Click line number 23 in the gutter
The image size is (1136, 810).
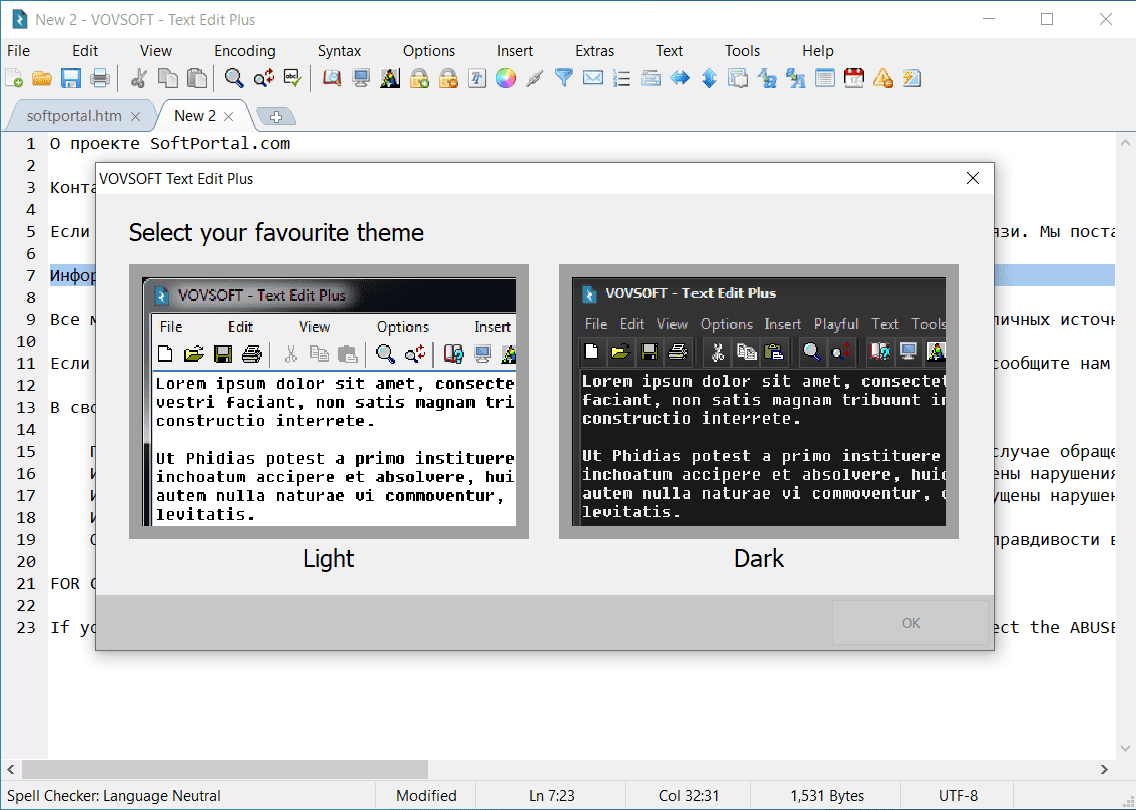pyautogui.click(x=26, y=627)
